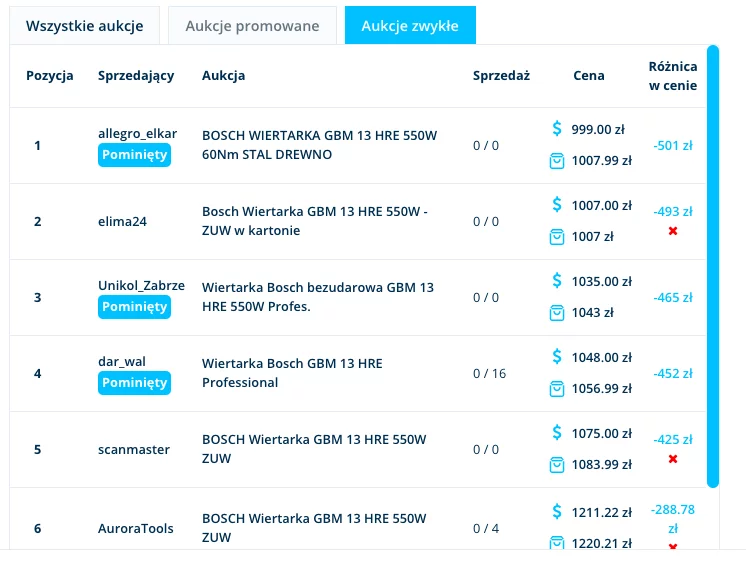Open the Wszystkie aukcje tab

[x=85, y=26]
